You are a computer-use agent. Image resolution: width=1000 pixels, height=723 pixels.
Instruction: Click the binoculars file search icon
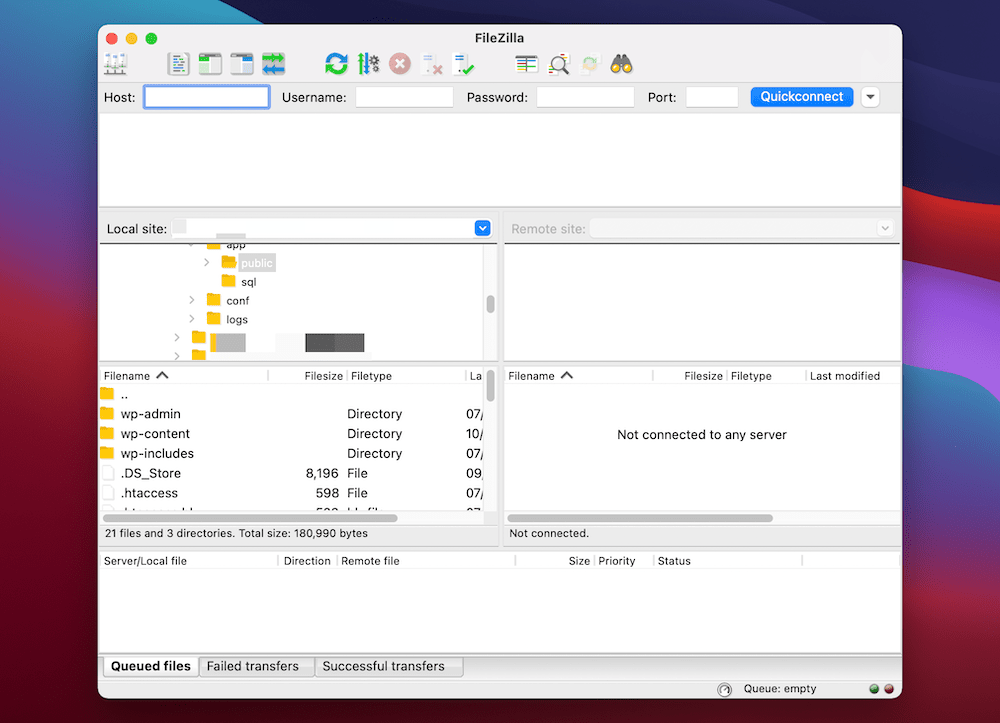621,64
